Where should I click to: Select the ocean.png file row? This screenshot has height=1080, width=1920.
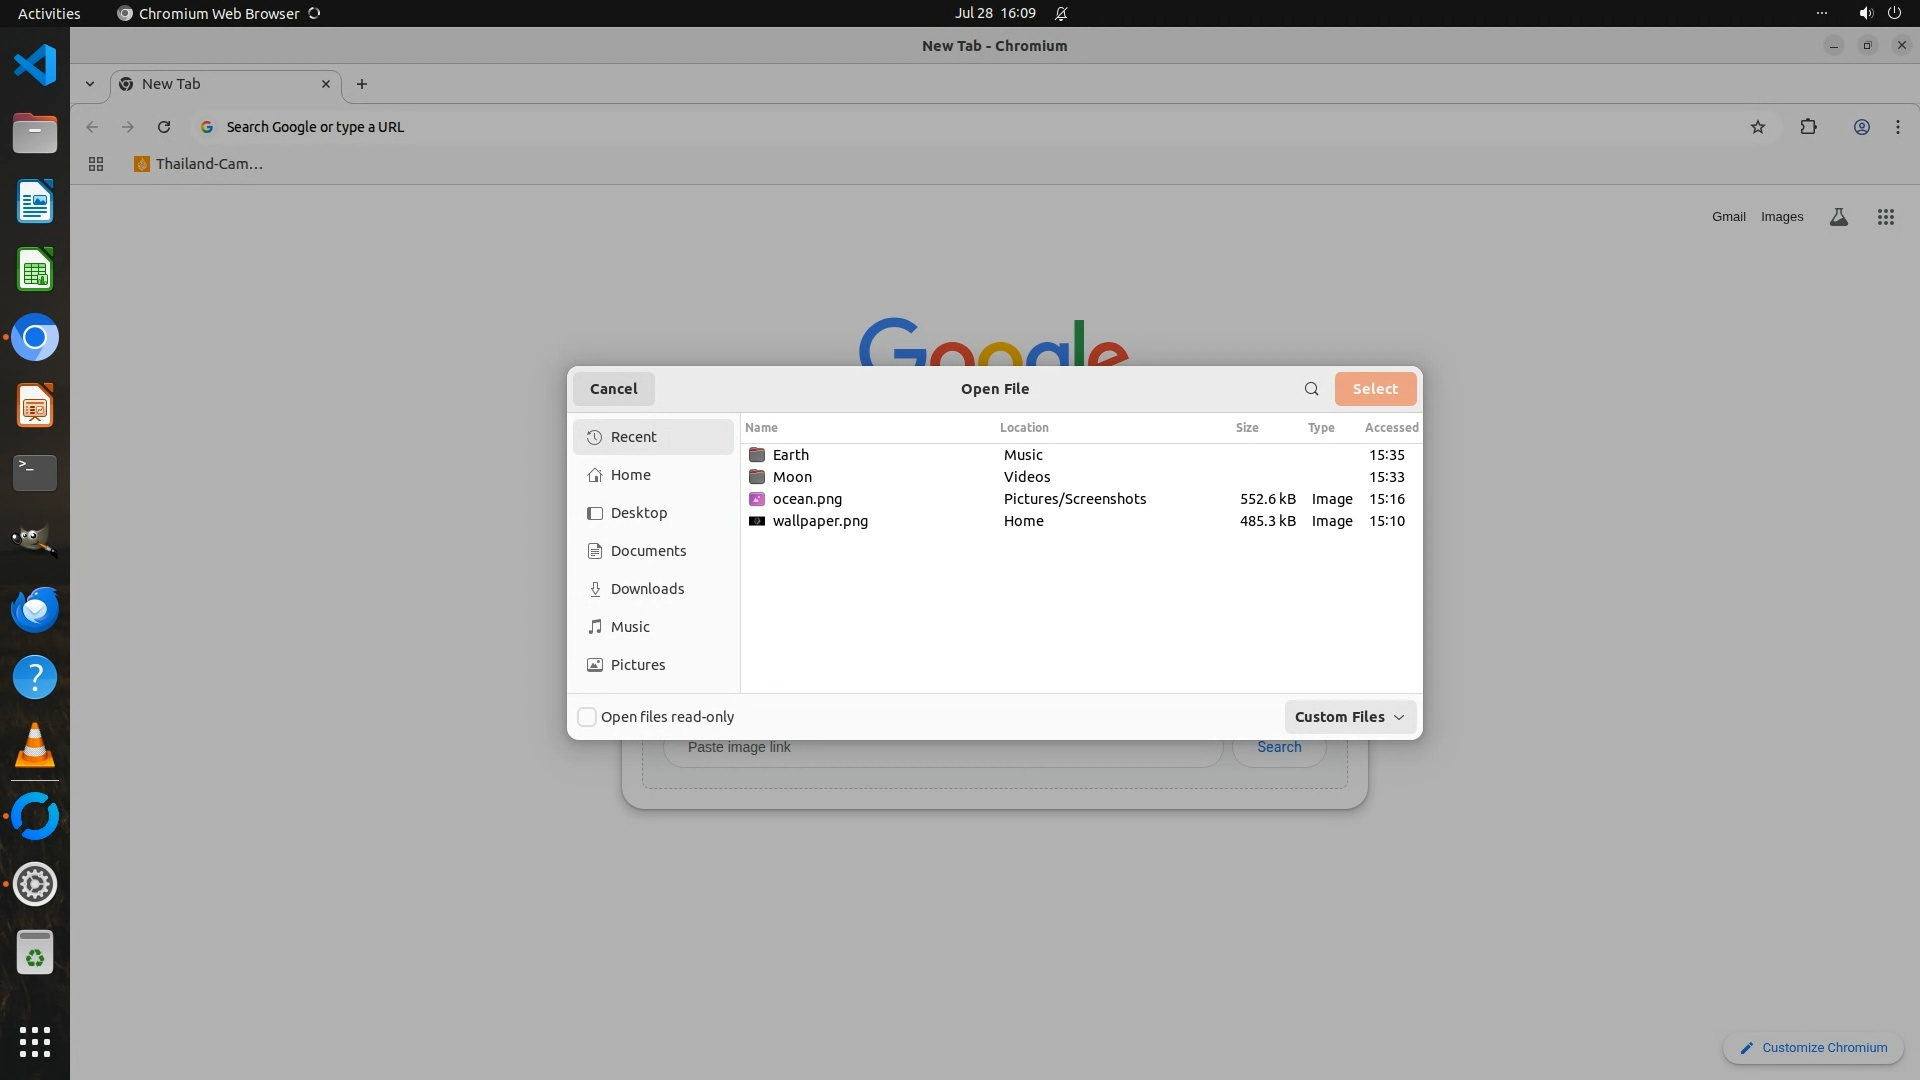pyautogui.click(x=807, y=499)
